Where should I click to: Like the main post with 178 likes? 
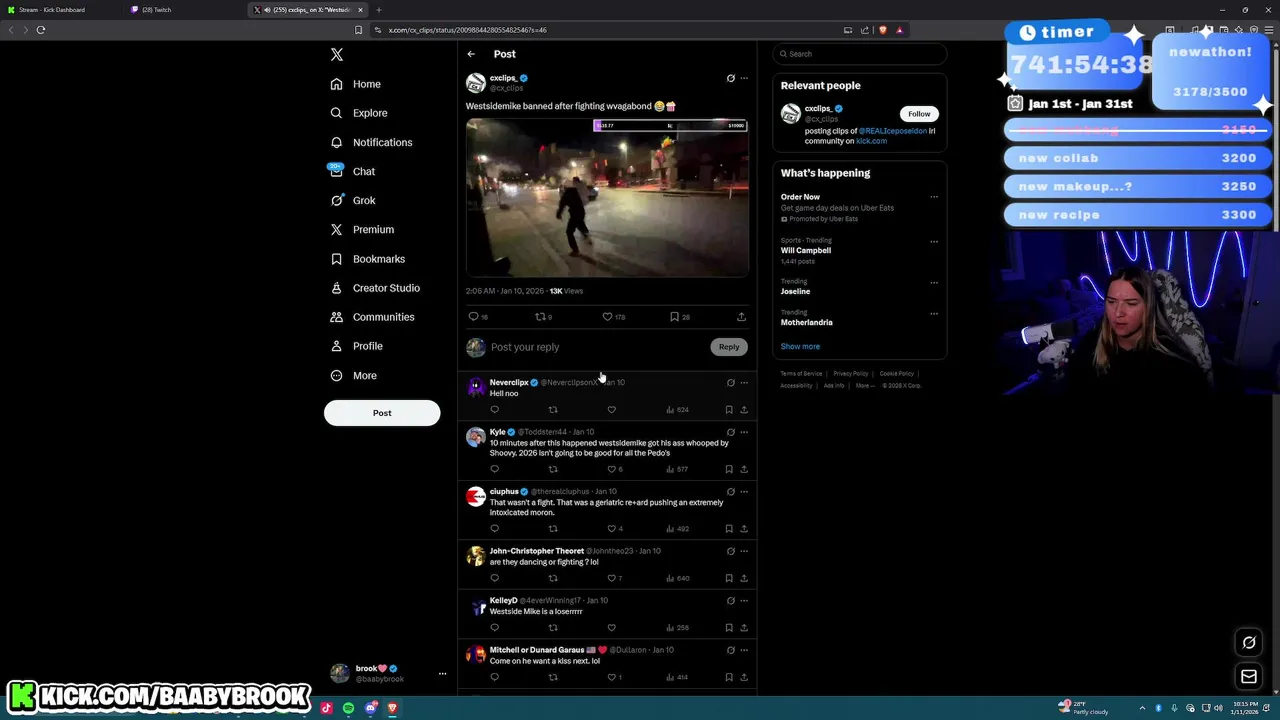coord(607,317)
